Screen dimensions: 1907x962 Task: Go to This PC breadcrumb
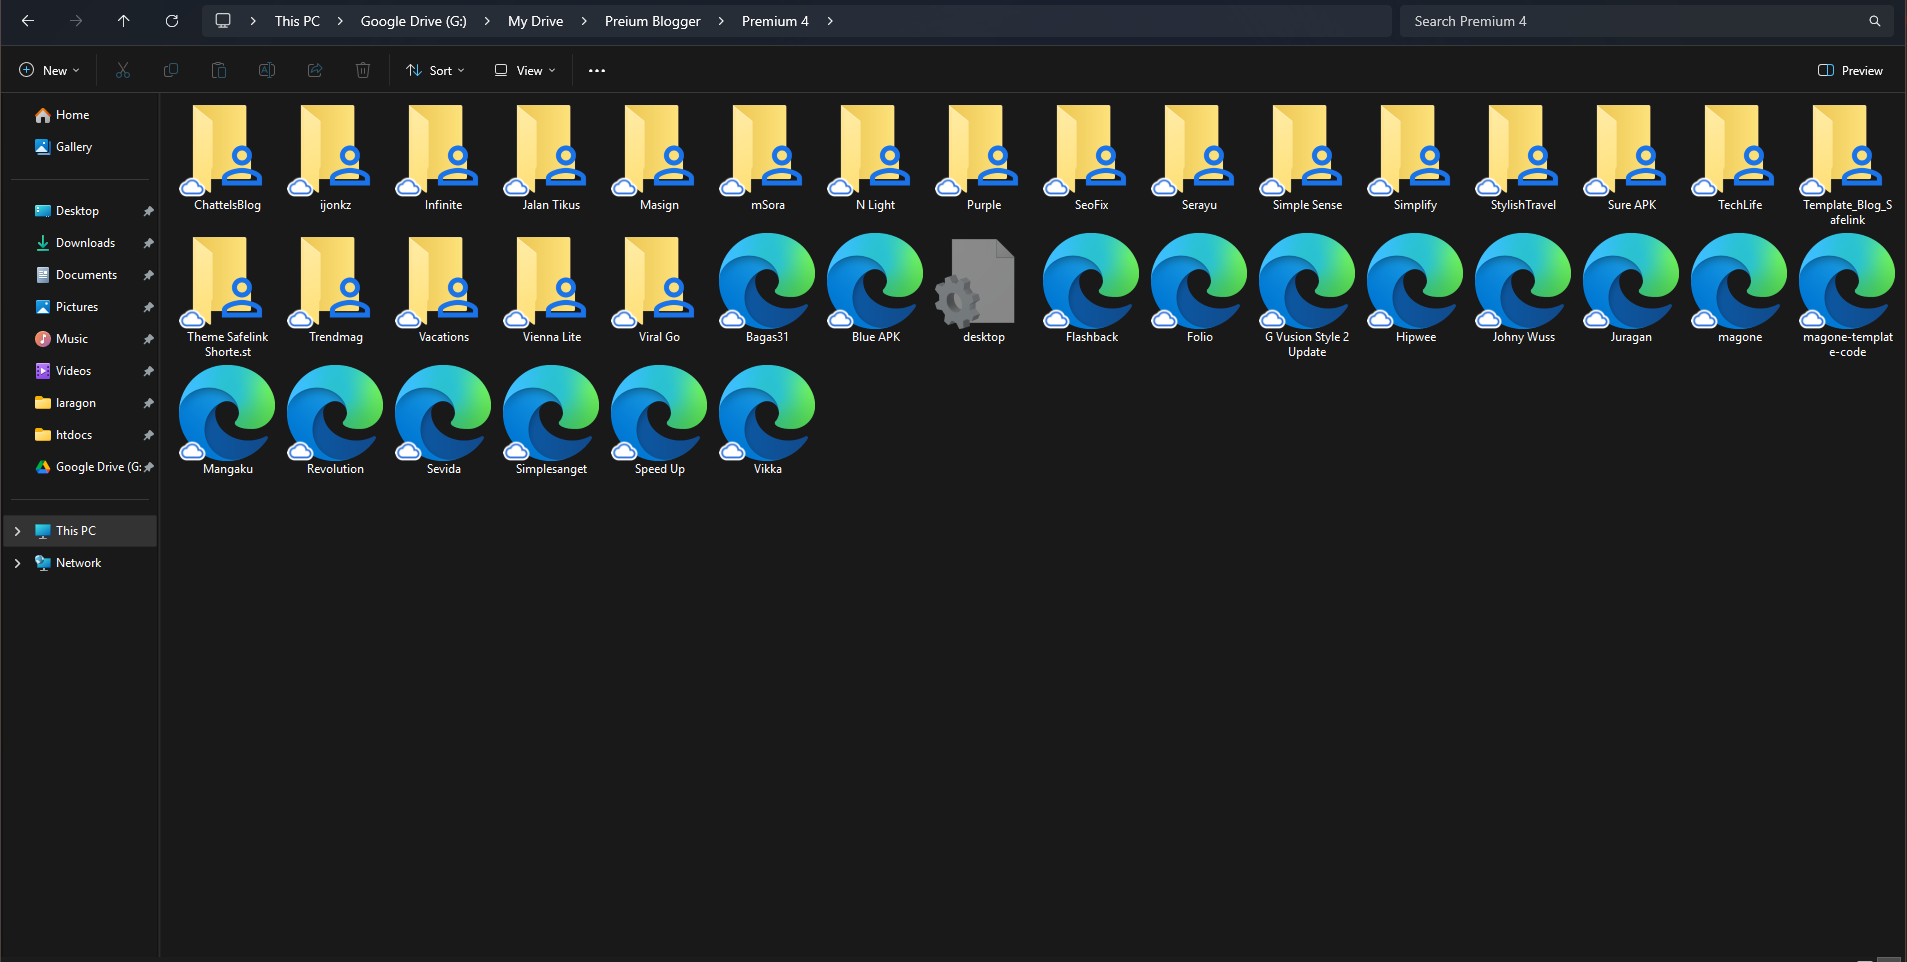pyautogui.click(x=297, y=21)
